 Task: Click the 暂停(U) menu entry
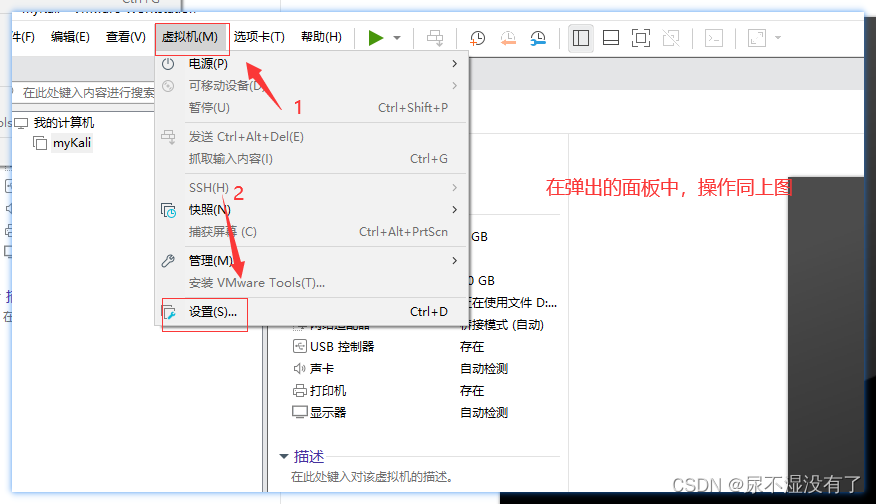tap(312, 108)
